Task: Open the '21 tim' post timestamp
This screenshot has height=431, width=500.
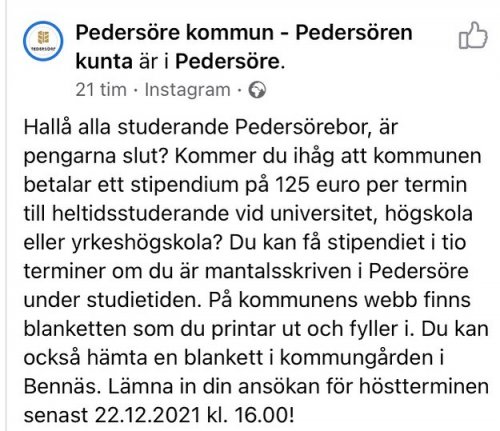Action: click(101, 90)
